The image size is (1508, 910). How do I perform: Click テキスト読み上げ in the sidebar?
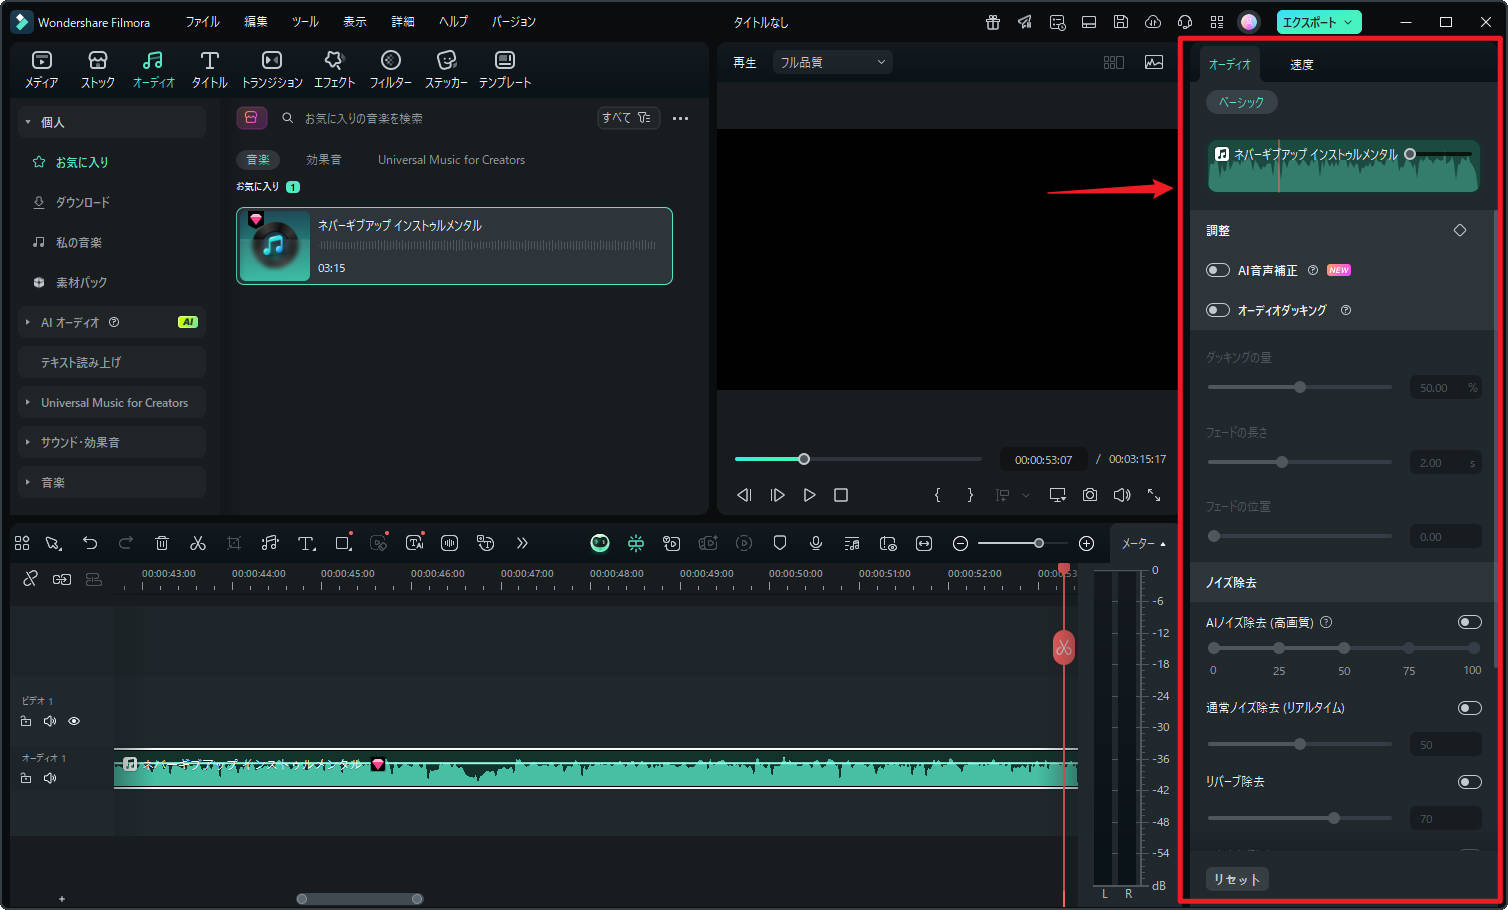(x=112, y=362)
